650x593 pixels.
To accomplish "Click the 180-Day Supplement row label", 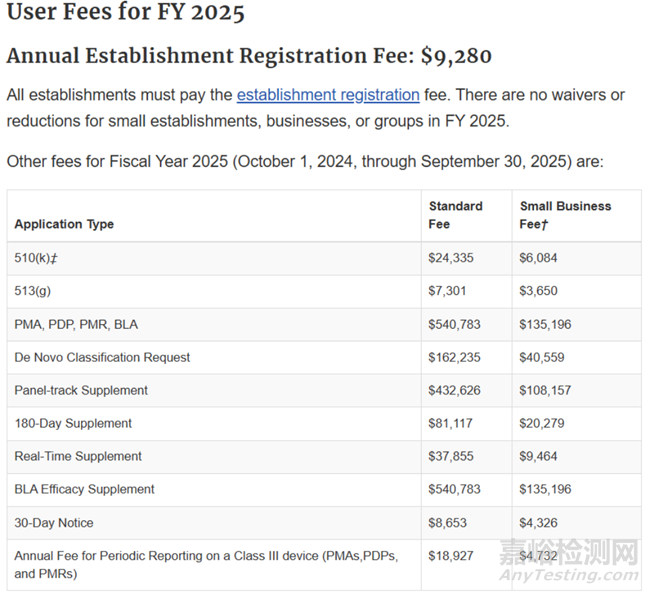I will tap(73, 423).
